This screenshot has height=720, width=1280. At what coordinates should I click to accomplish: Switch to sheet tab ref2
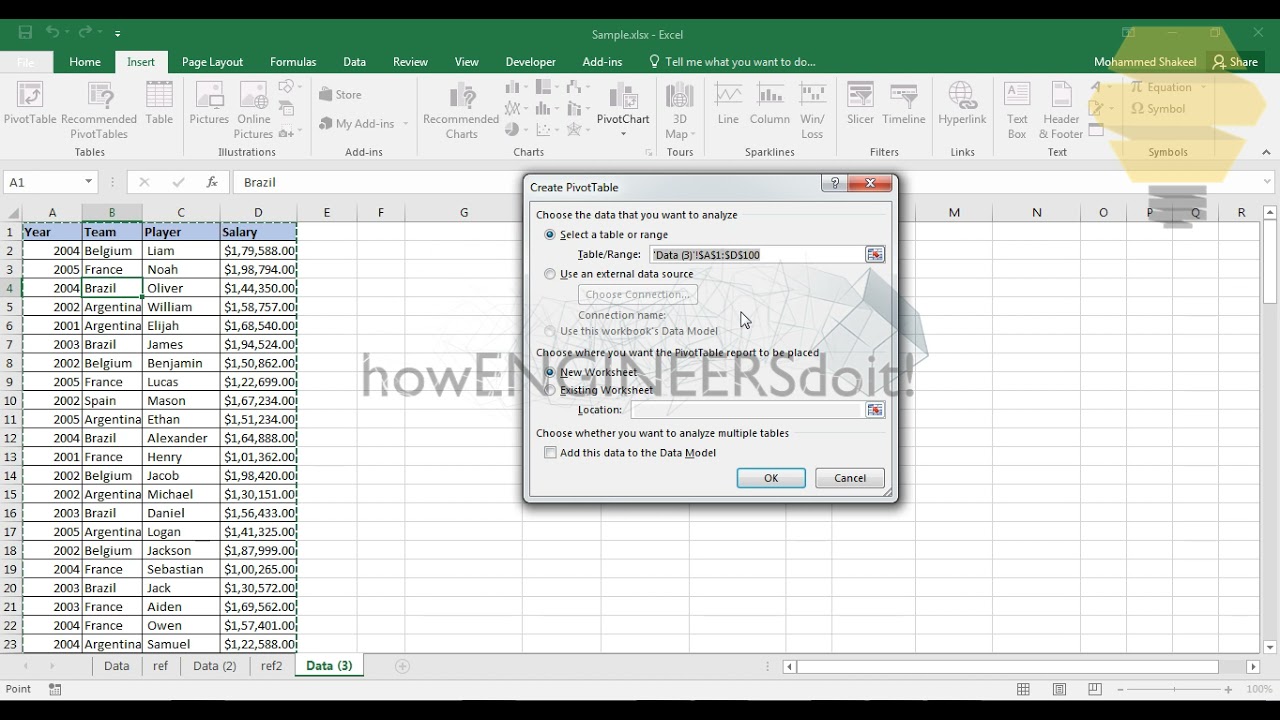coord(271,666)
